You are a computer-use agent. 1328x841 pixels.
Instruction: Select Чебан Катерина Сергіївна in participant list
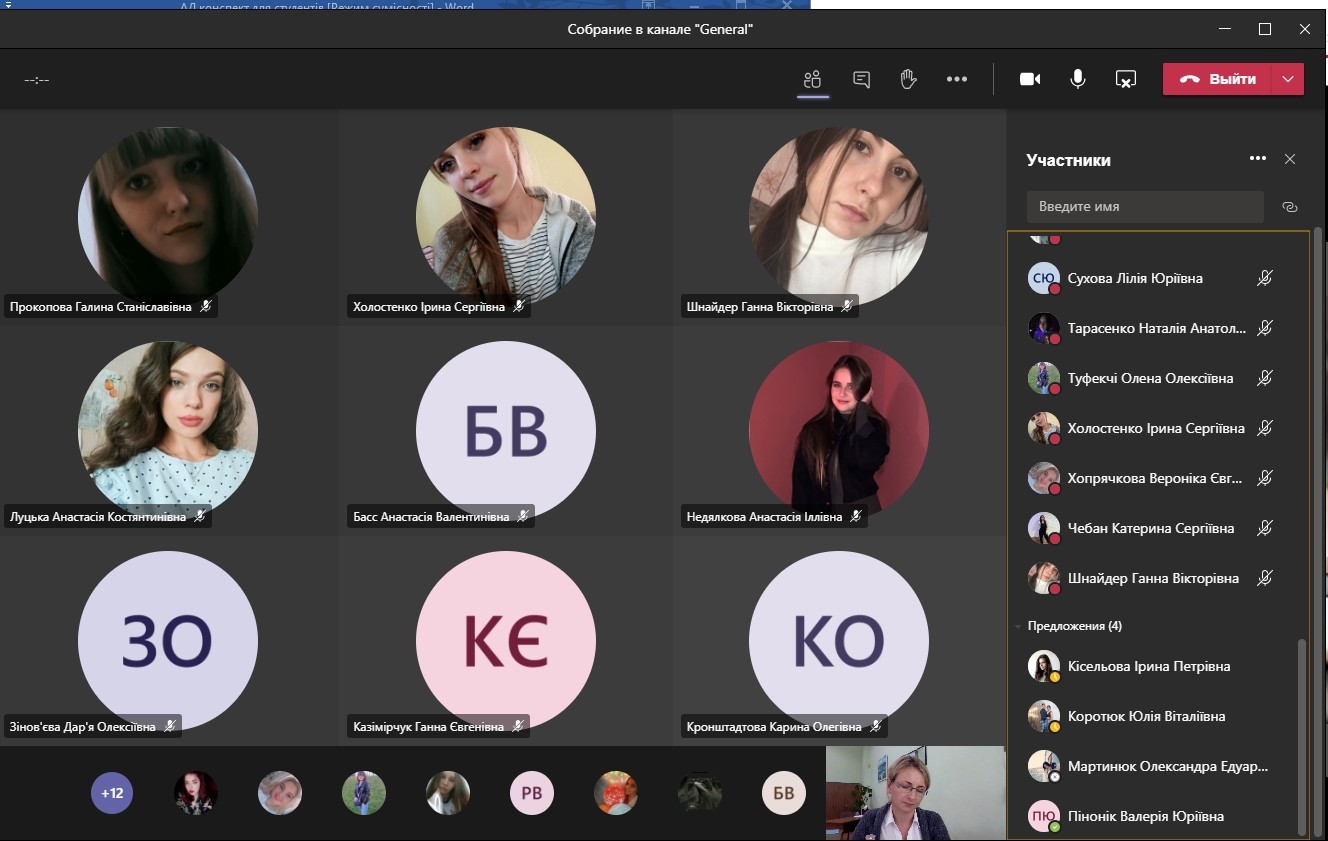tap(1150, 528)
